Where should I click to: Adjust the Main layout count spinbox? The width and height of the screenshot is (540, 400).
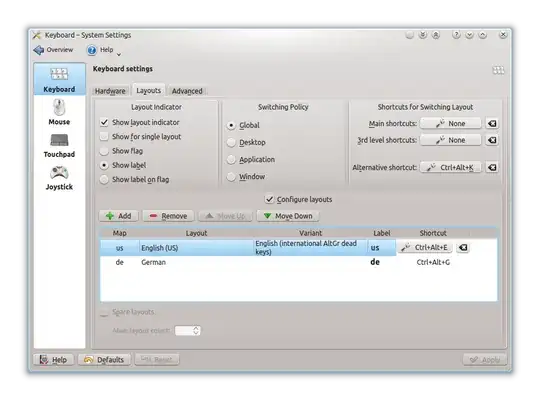pyautogui.click(x=187, y=331)
